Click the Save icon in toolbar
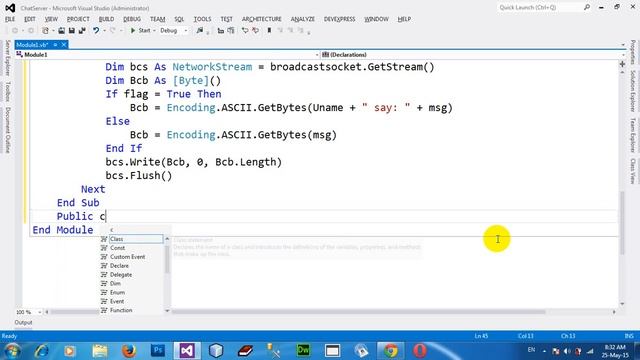The height and width of the screenshot is (360, 640). [72, 31]
